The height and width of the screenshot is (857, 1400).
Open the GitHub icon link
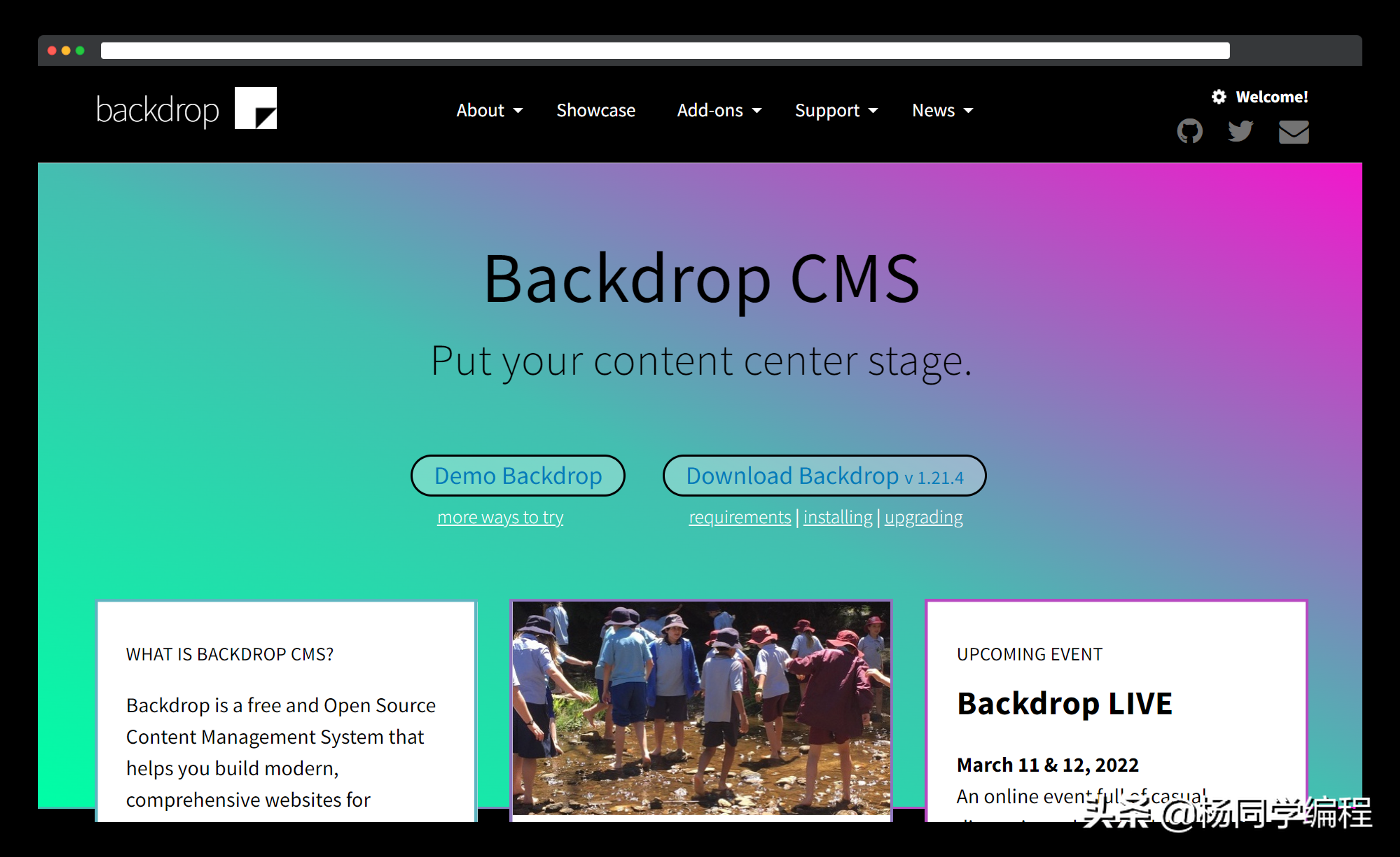click(x=1190, y=131)
